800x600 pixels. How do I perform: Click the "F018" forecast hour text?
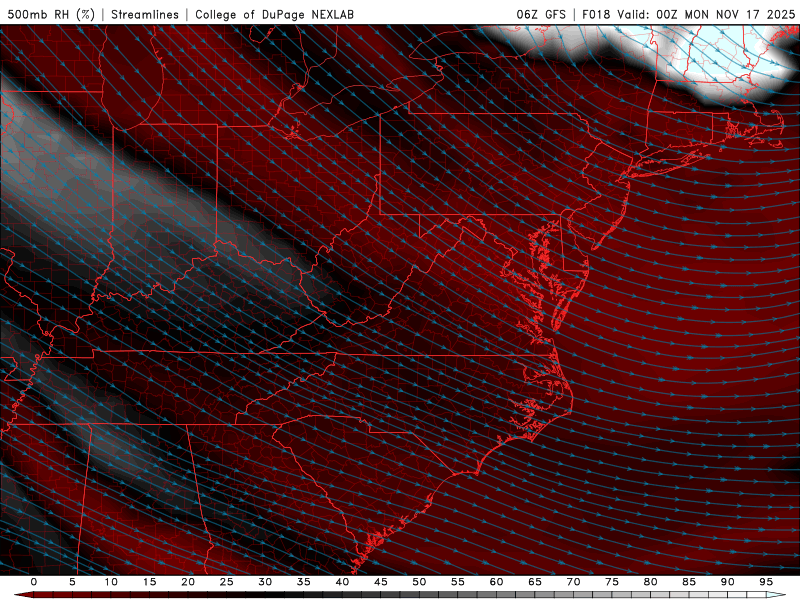pyautogui.click(x=596, y=14)
